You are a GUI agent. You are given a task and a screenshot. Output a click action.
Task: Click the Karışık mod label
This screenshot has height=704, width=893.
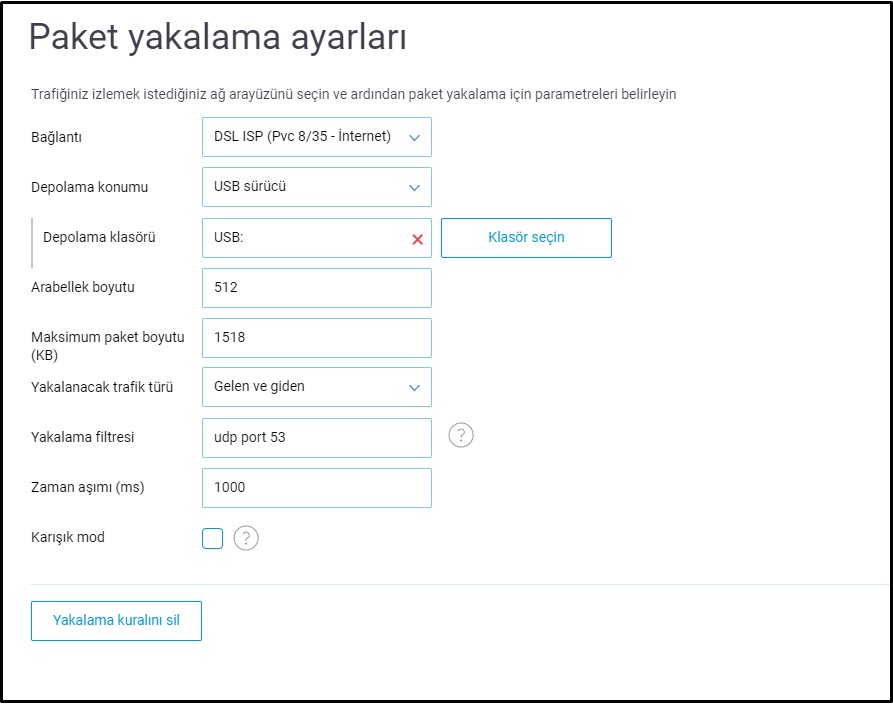point(68,537)
